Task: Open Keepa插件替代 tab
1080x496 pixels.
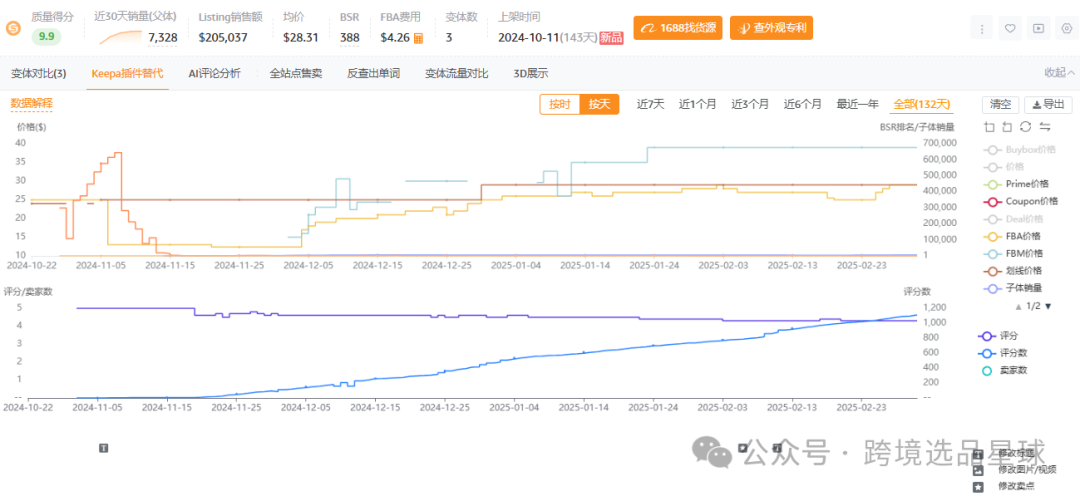Action: [x=127, y=73]
